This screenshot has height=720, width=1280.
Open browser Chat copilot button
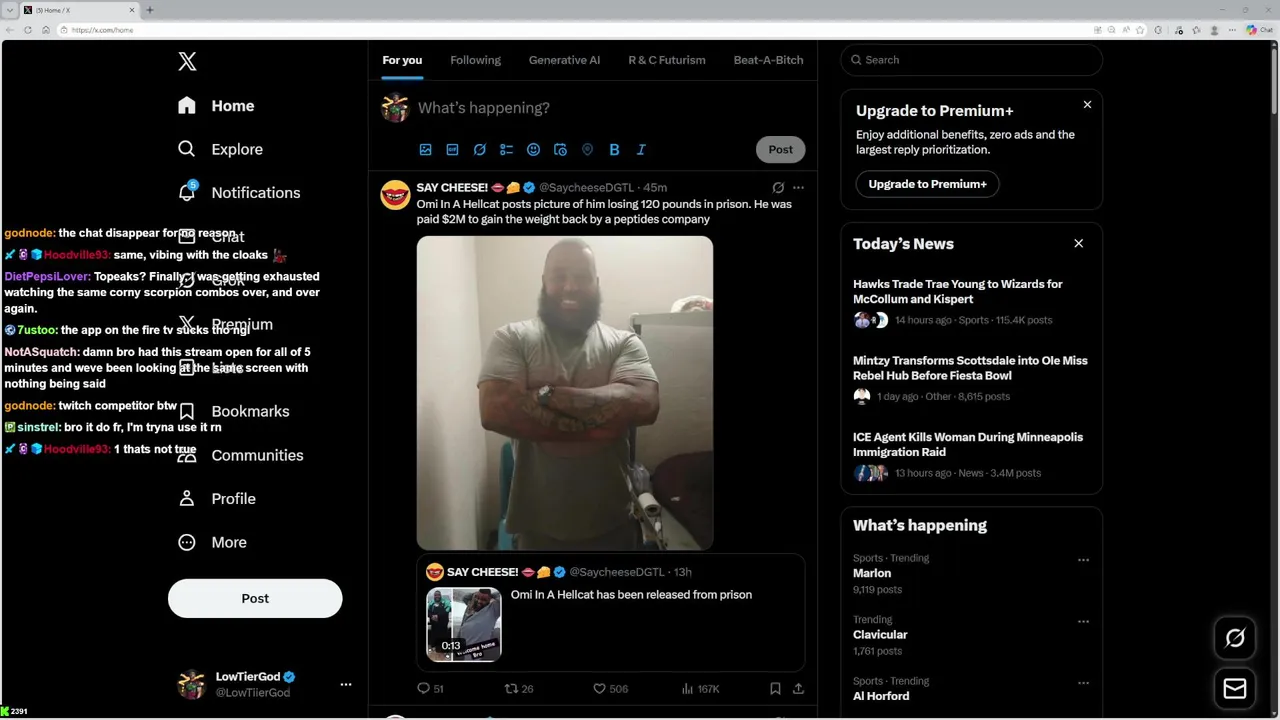(1259, 30)
